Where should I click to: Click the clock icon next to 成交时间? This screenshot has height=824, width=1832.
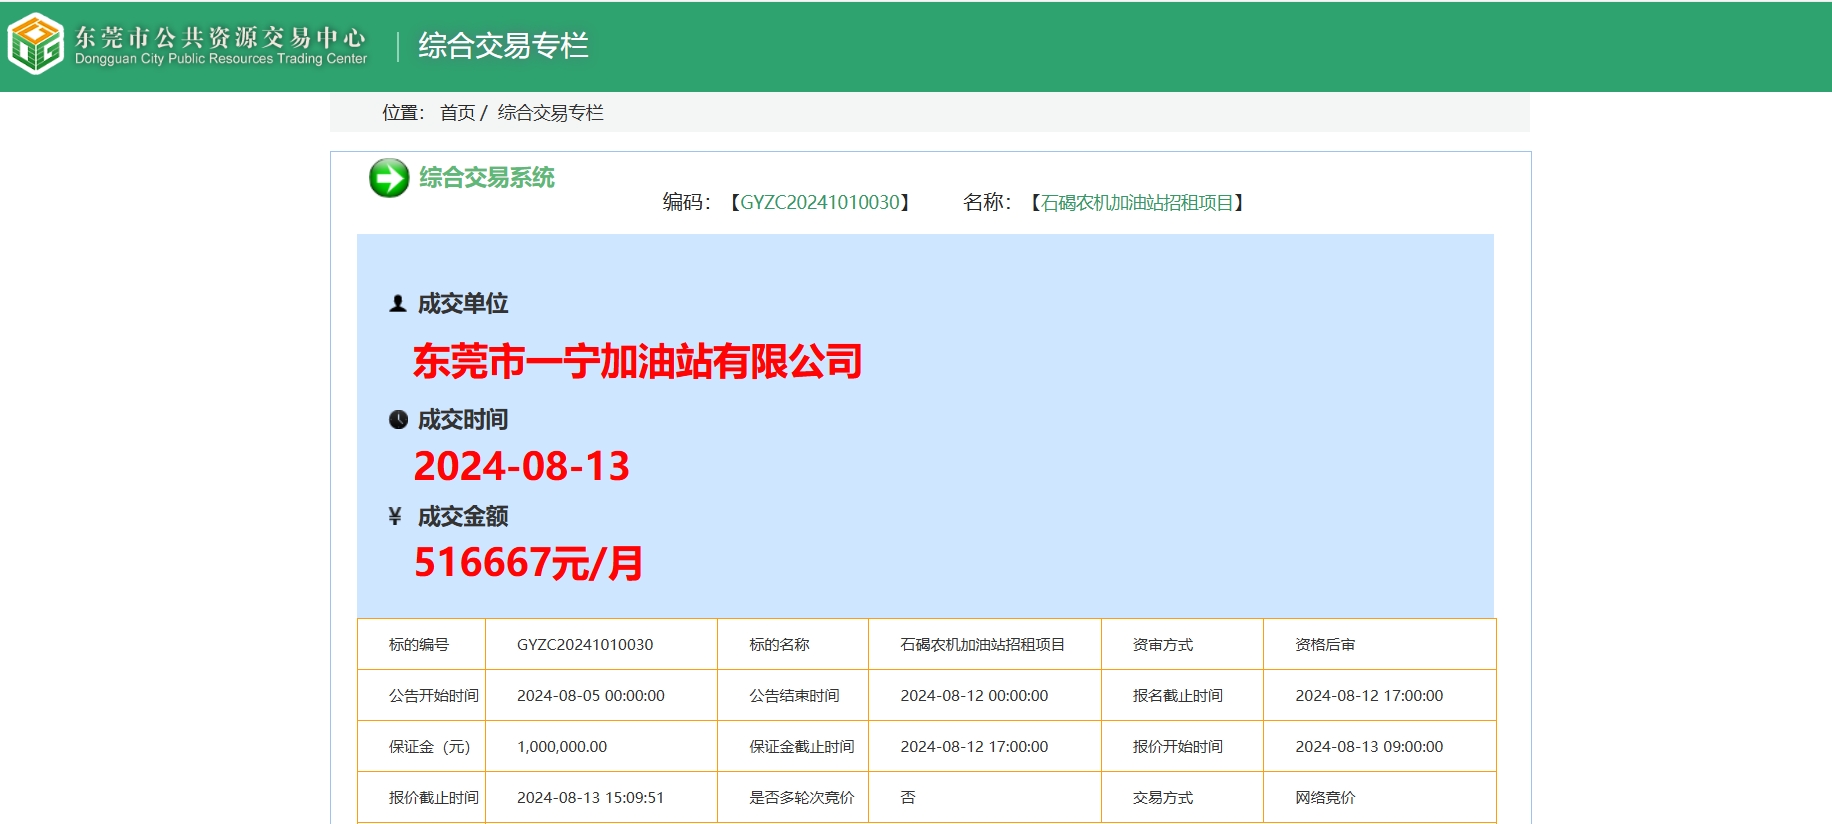[x=398, y=420]
